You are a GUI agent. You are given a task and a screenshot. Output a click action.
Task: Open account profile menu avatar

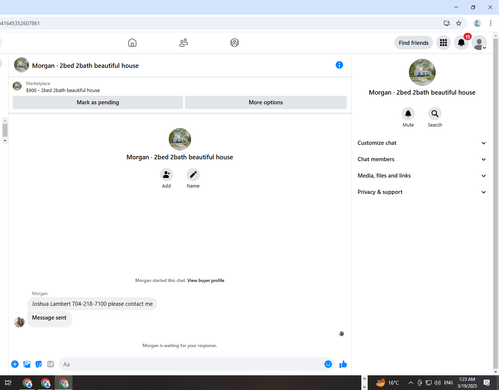(x=479, y=43)
